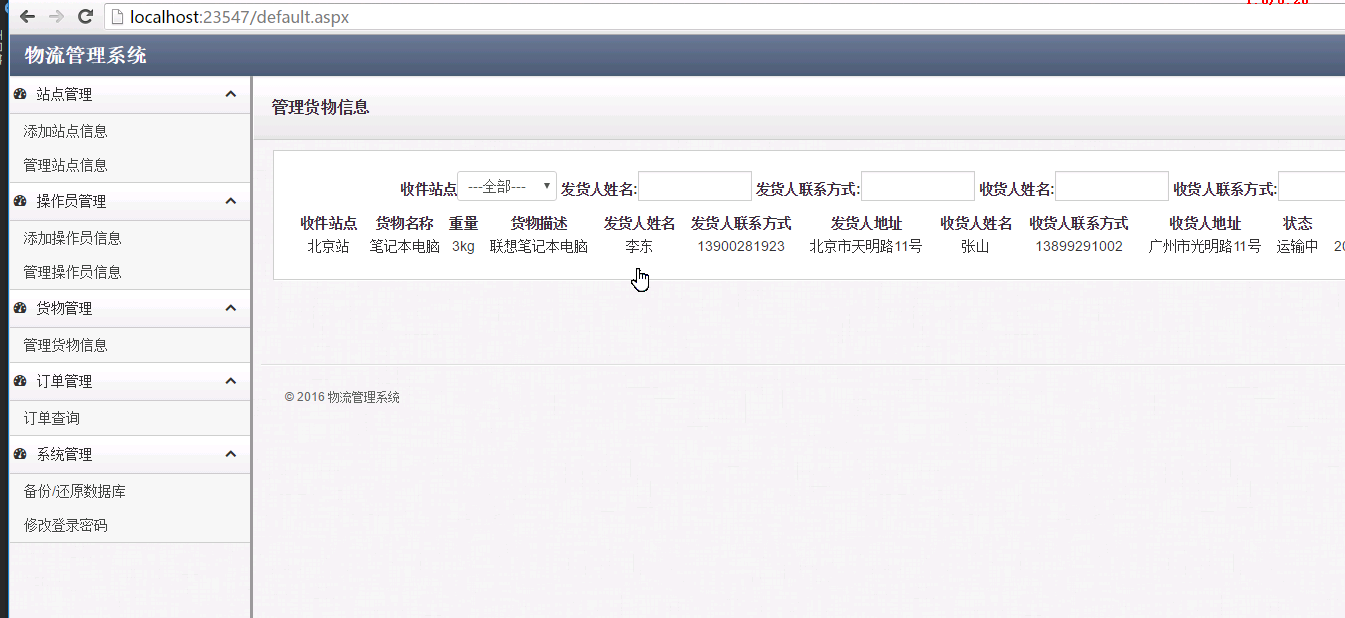Click the 北京站 table cell
This screenshot has width=1345, height=618.
point(328,246)
